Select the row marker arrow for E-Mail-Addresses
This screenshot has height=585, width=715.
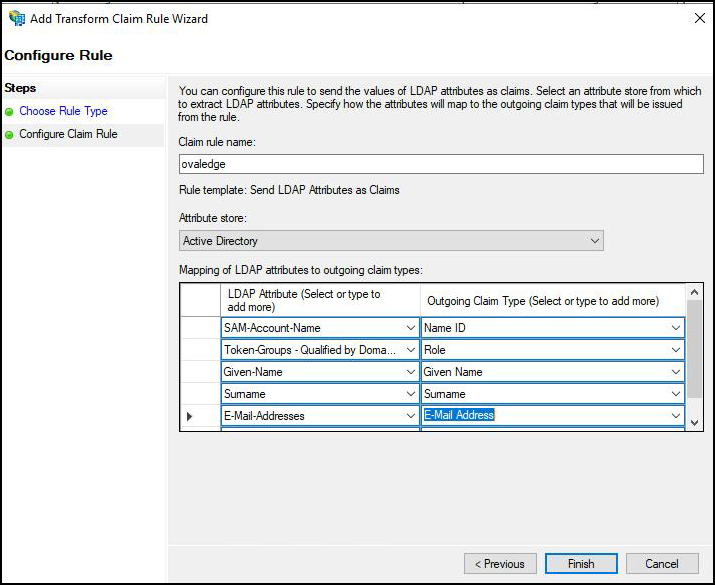(191, 416)
